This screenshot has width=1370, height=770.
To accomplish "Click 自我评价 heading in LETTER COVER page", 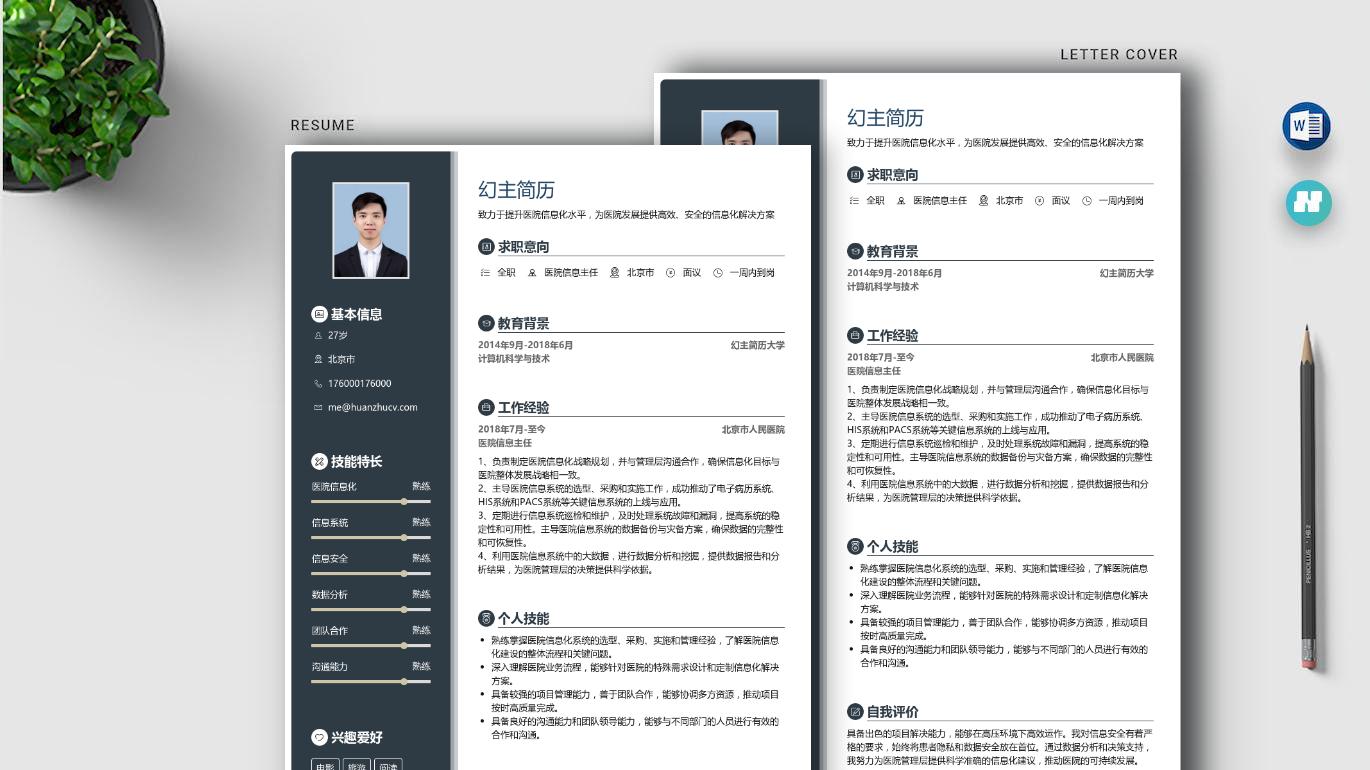I will click(x=893, y=712).
